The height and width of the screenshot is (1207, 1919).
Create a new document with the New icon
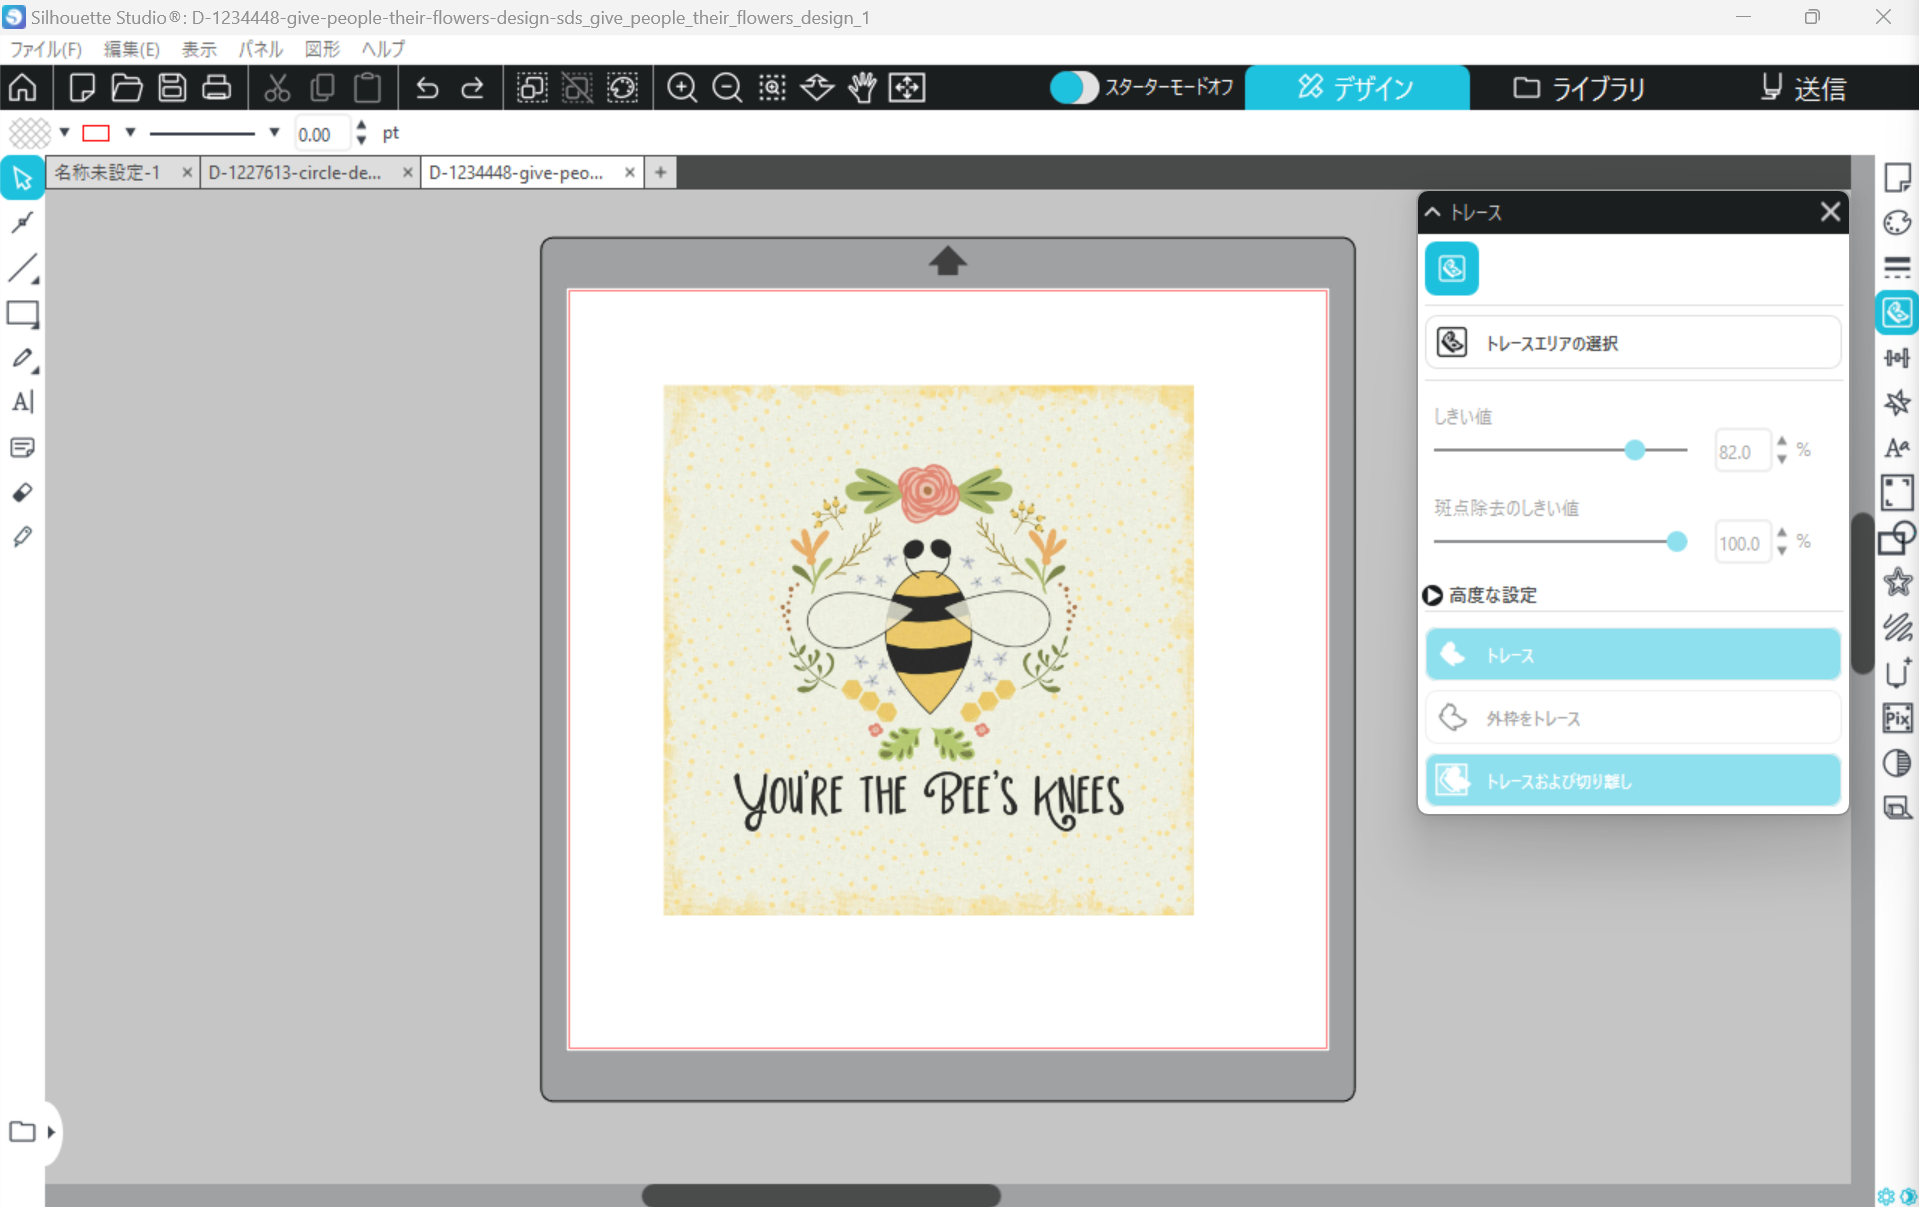[82, 88]
